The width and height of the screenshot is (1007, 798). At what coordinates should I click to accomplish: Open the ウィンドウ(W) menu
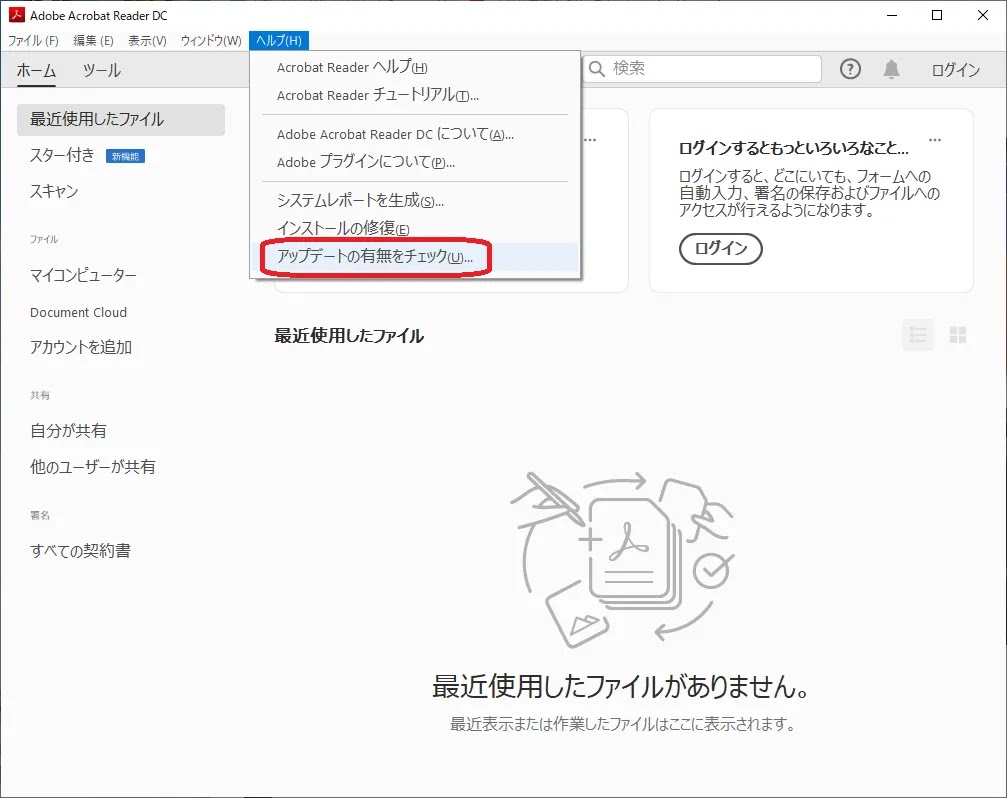211,40
